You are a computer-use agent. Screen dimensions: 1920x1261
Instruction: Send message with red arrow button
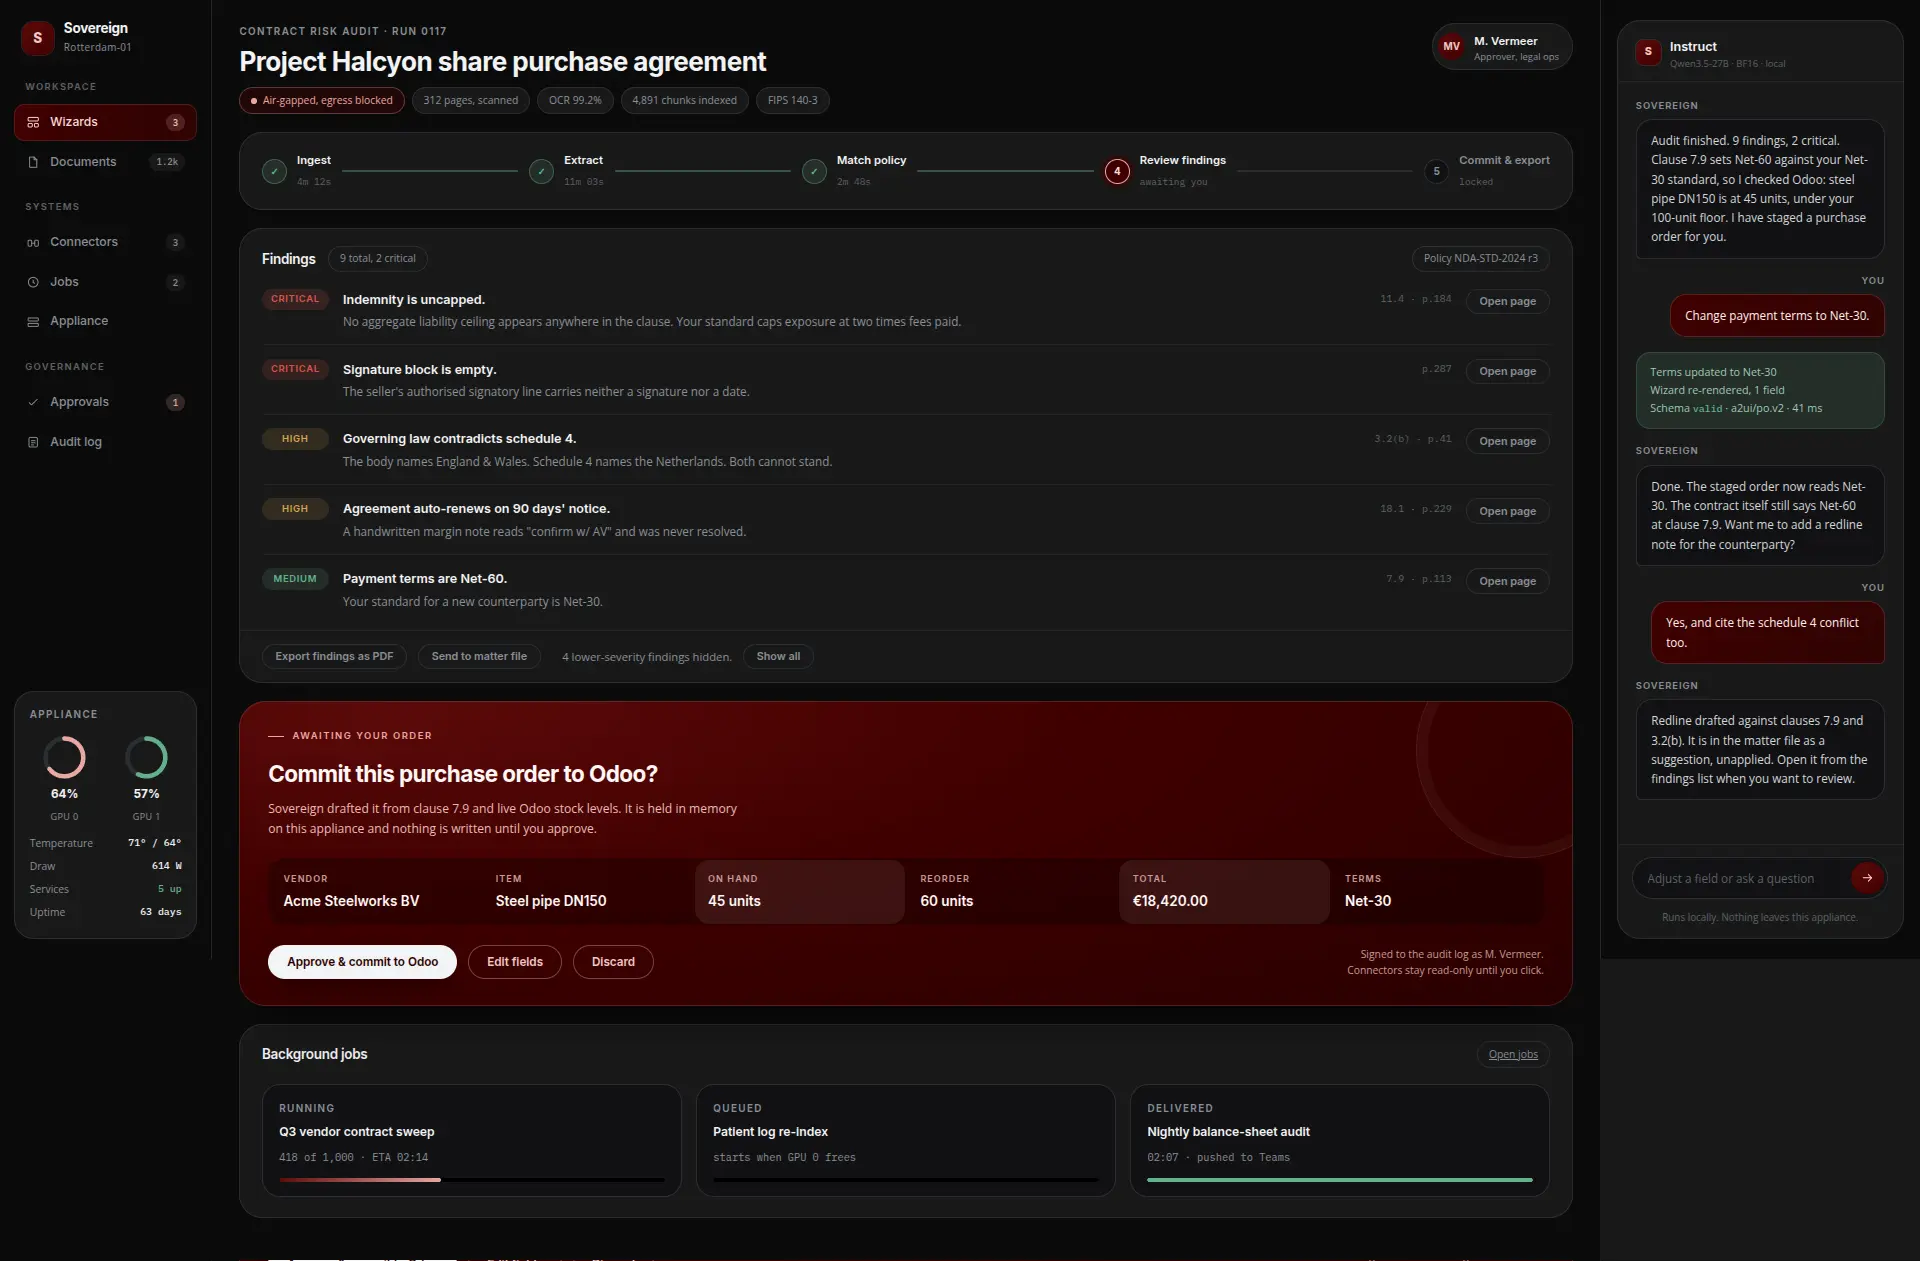pos(1866,878)
